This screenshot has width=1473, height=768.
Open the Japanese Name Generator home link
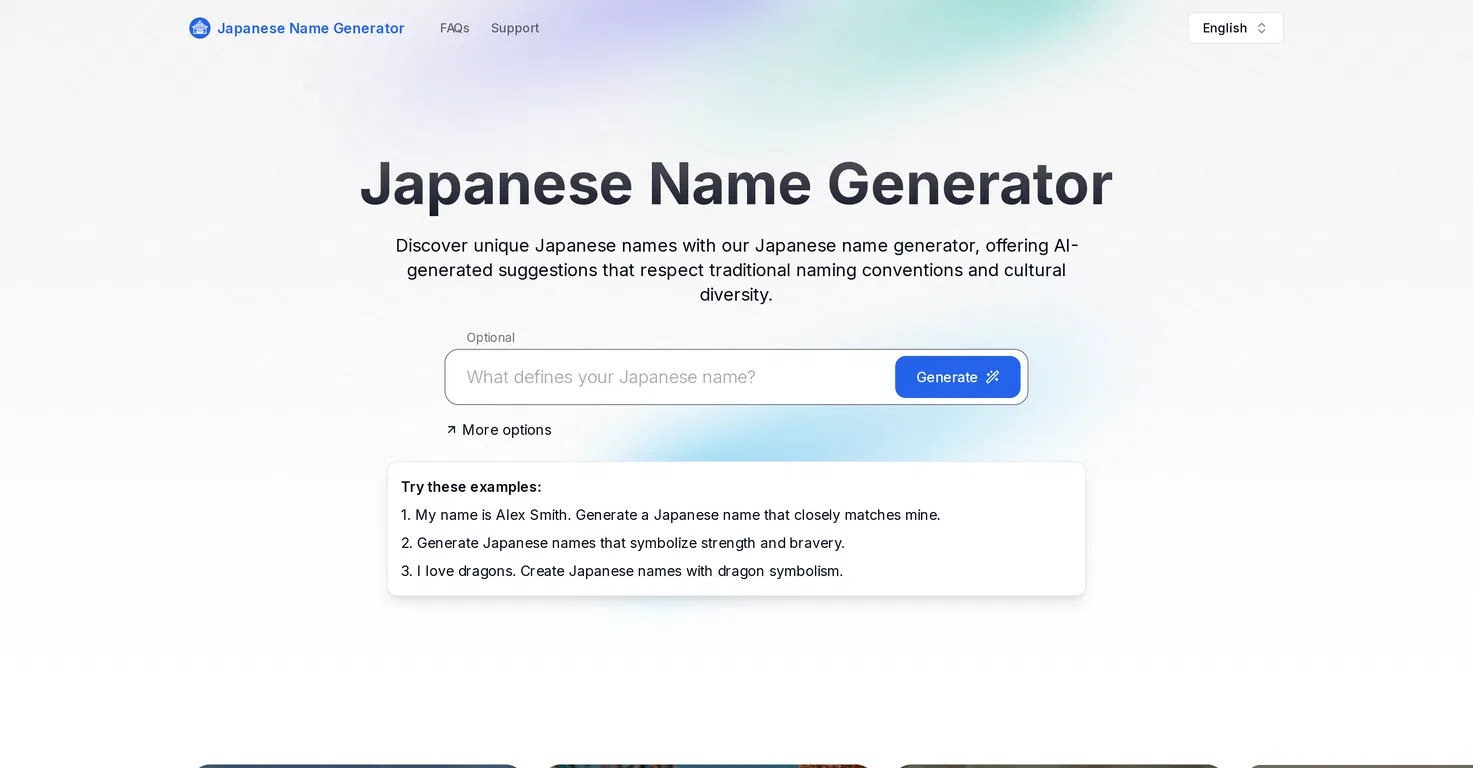(x=297, y=28)
